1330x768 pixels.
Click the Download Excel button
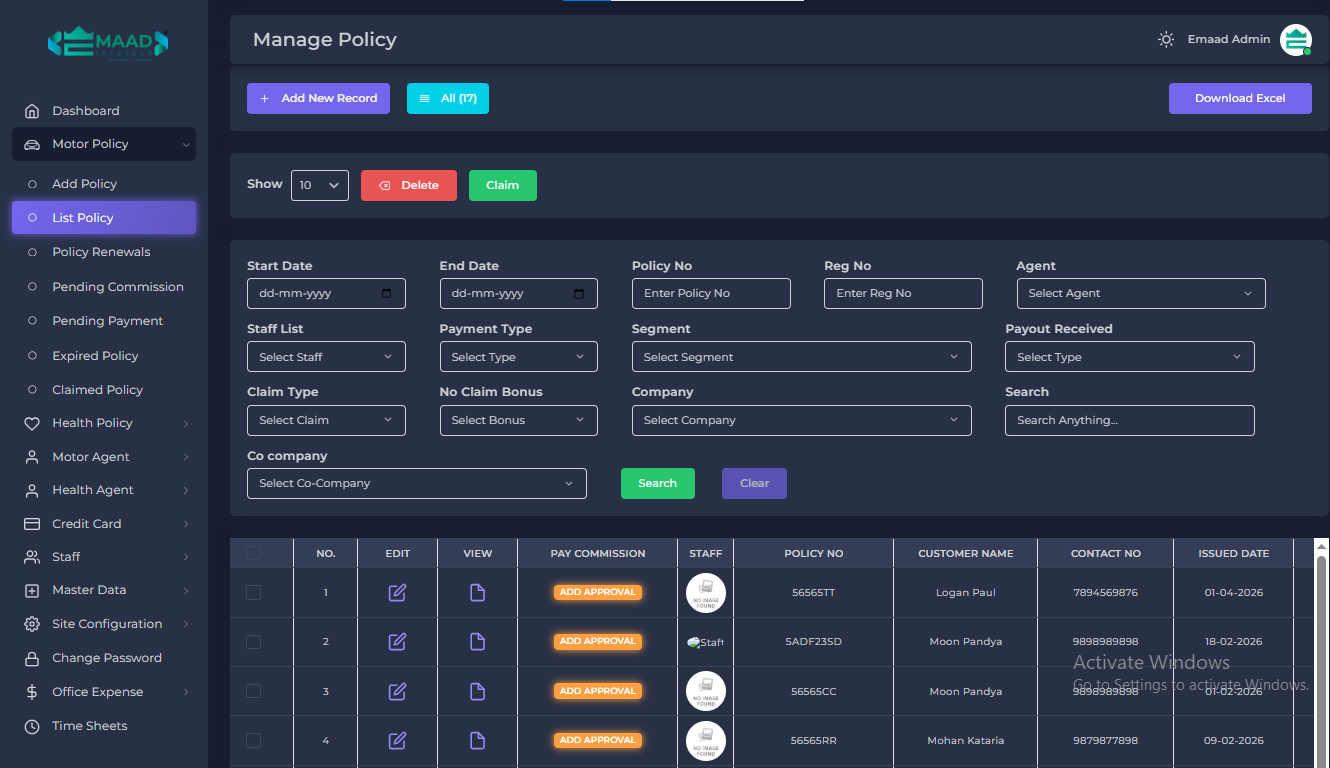pos(1239,98)
